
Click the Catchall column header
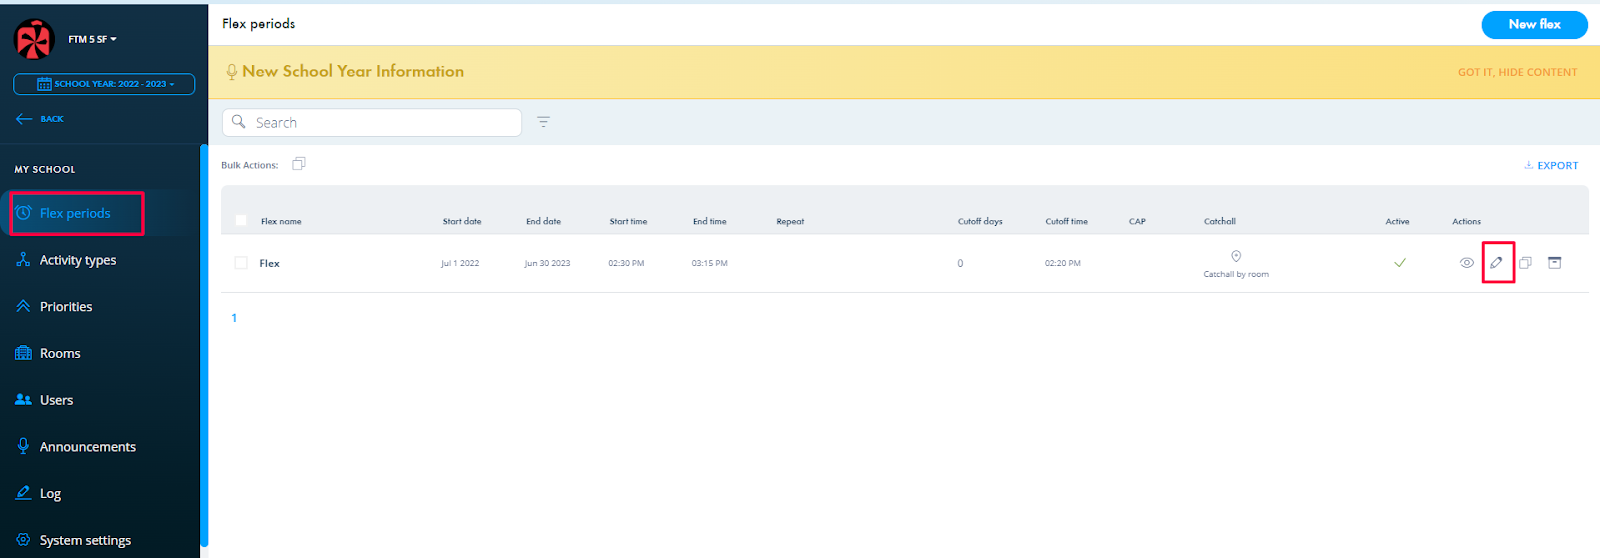(x=1220, y=222)
